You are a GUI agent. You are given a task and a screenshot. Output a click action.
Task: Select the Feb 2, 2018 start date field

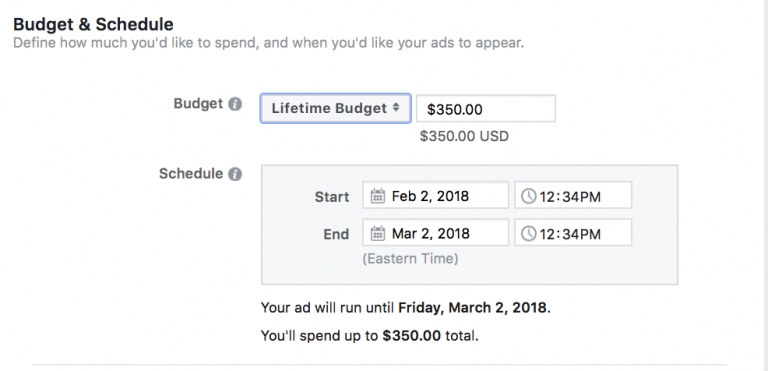coord(435,195)
